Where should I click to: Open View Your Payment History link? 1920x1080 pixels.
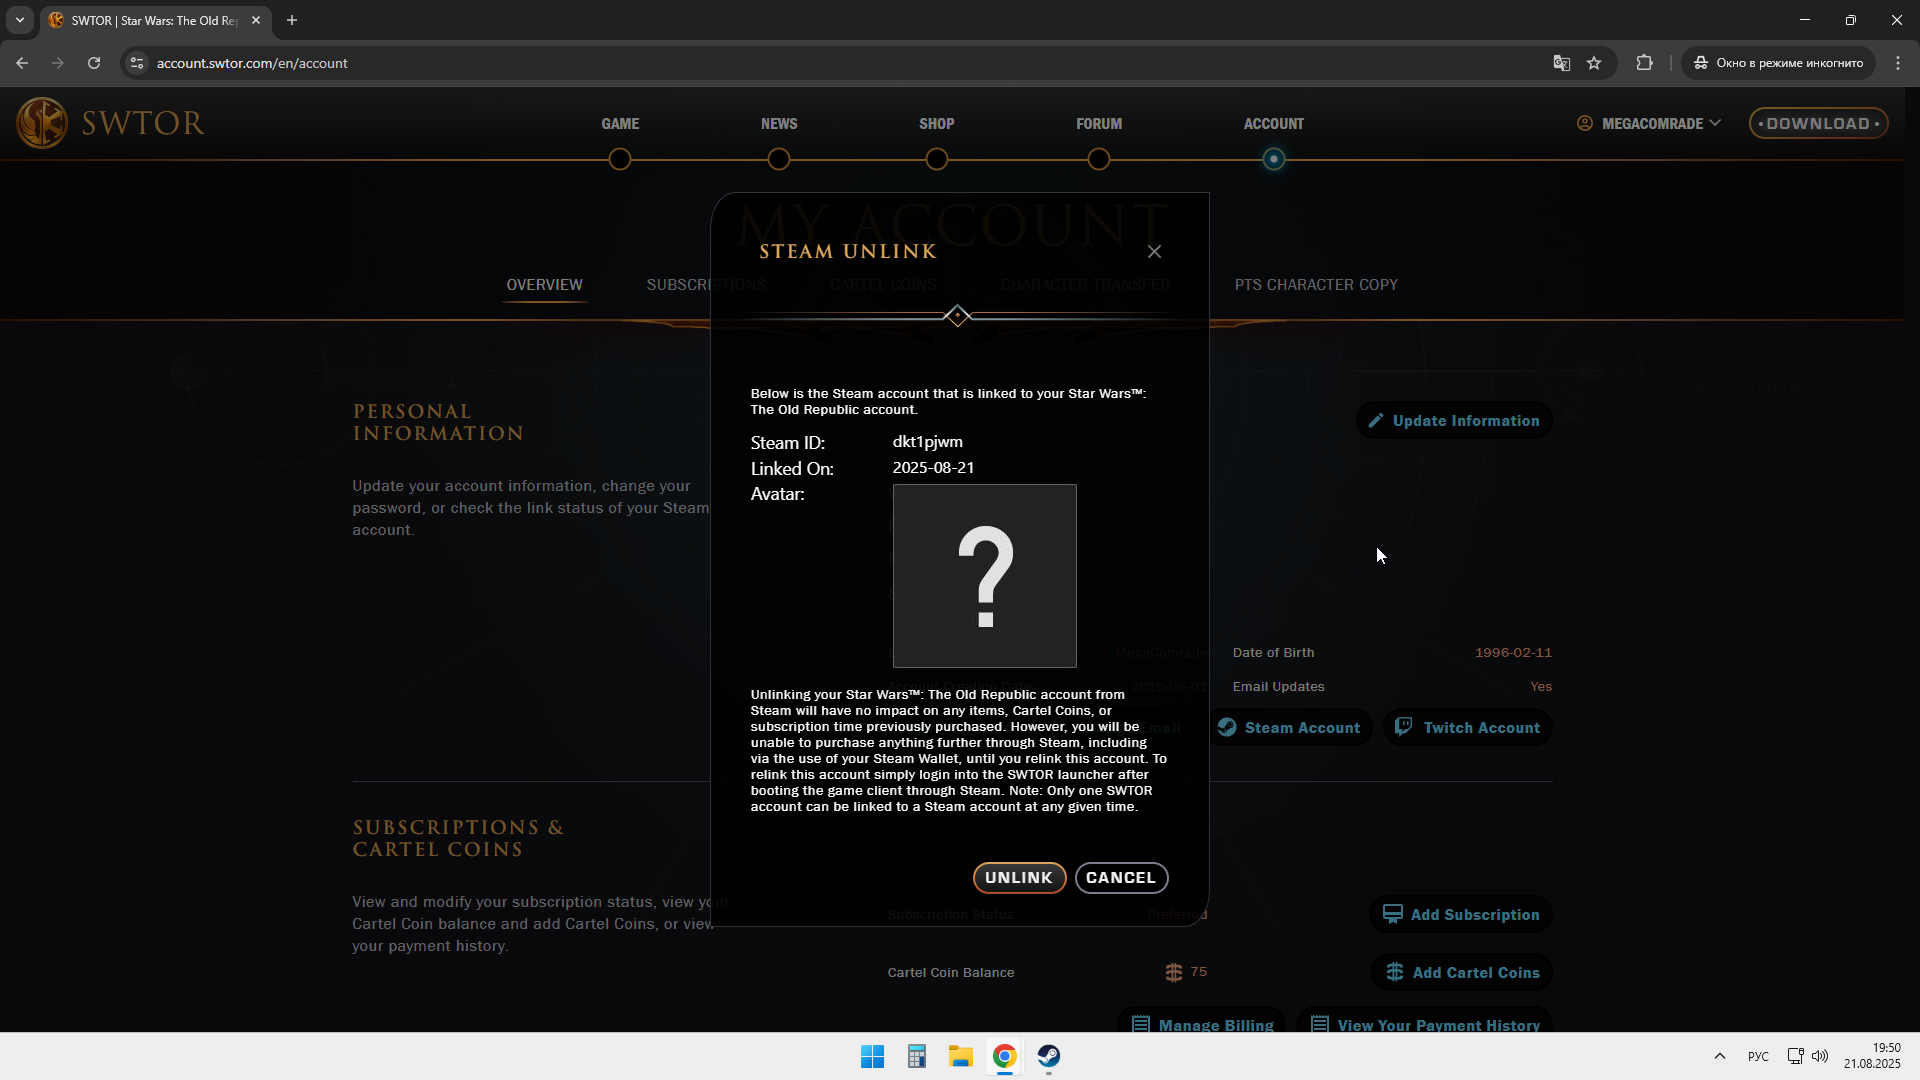coord(1425,1023)
